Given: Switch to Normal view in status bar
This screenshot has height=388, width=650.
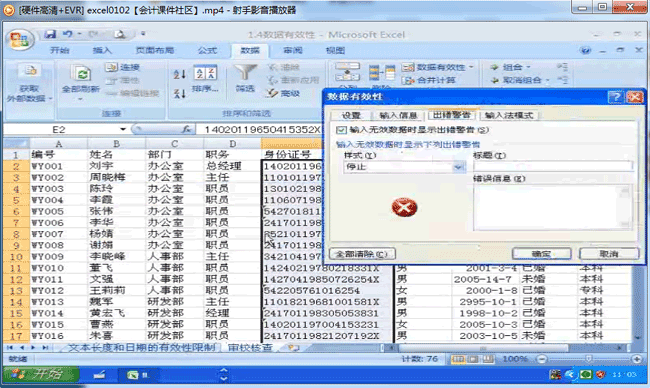Looking at the screenshot, I should pyautogui.click(x=458, y=359).
